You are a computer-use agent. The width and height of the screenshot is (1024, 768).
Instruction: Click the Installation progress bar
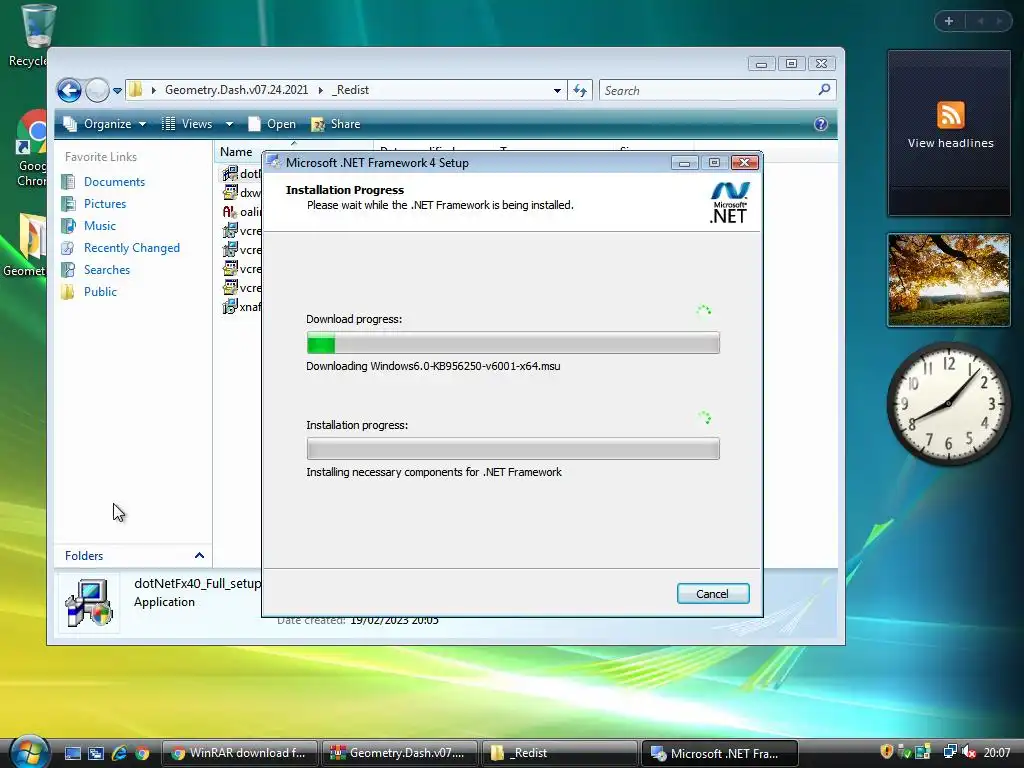tap(513, 449)
